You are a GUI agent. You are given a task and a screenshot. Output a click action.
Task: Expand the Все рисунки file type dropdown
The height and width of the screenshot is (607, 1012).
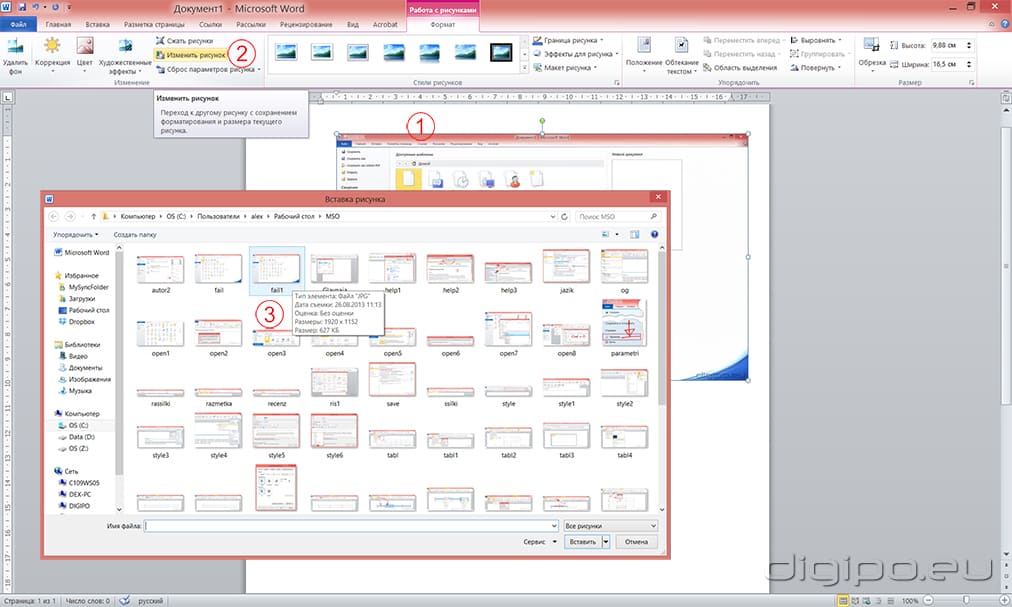610,525
